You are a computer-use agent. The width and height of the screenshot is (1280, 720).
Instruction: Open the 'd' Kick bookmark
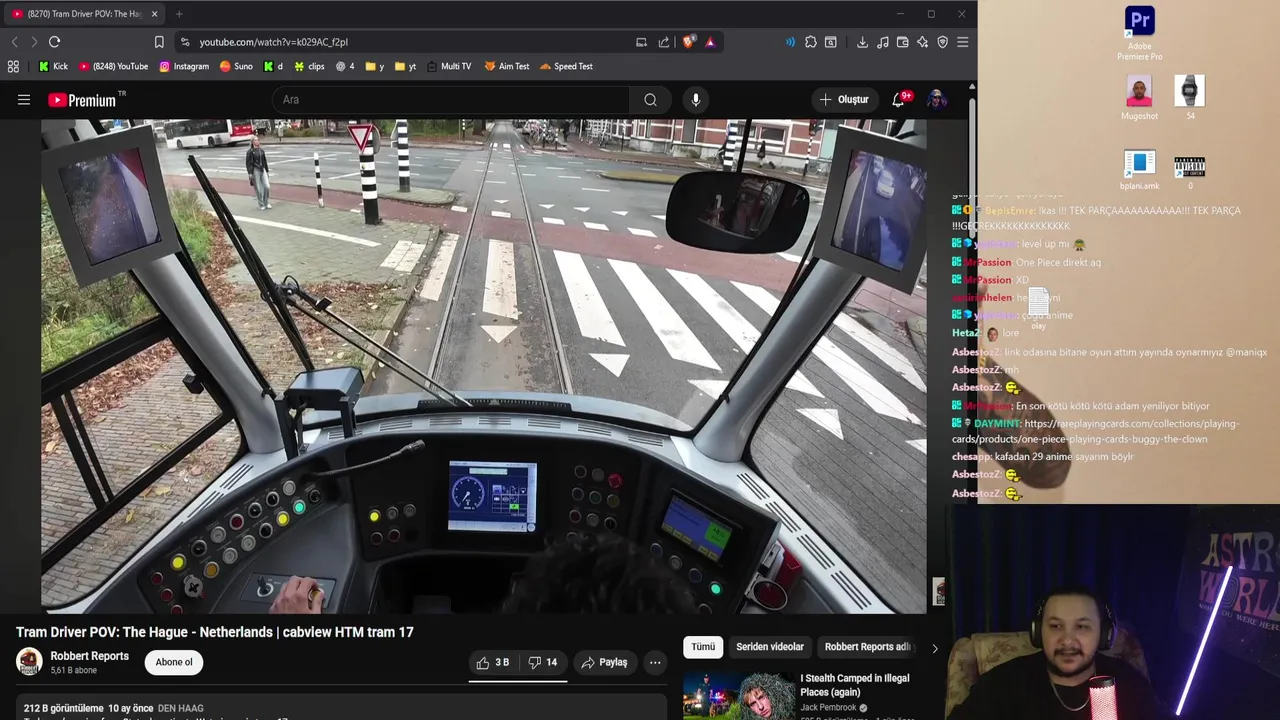coord(274,66)
